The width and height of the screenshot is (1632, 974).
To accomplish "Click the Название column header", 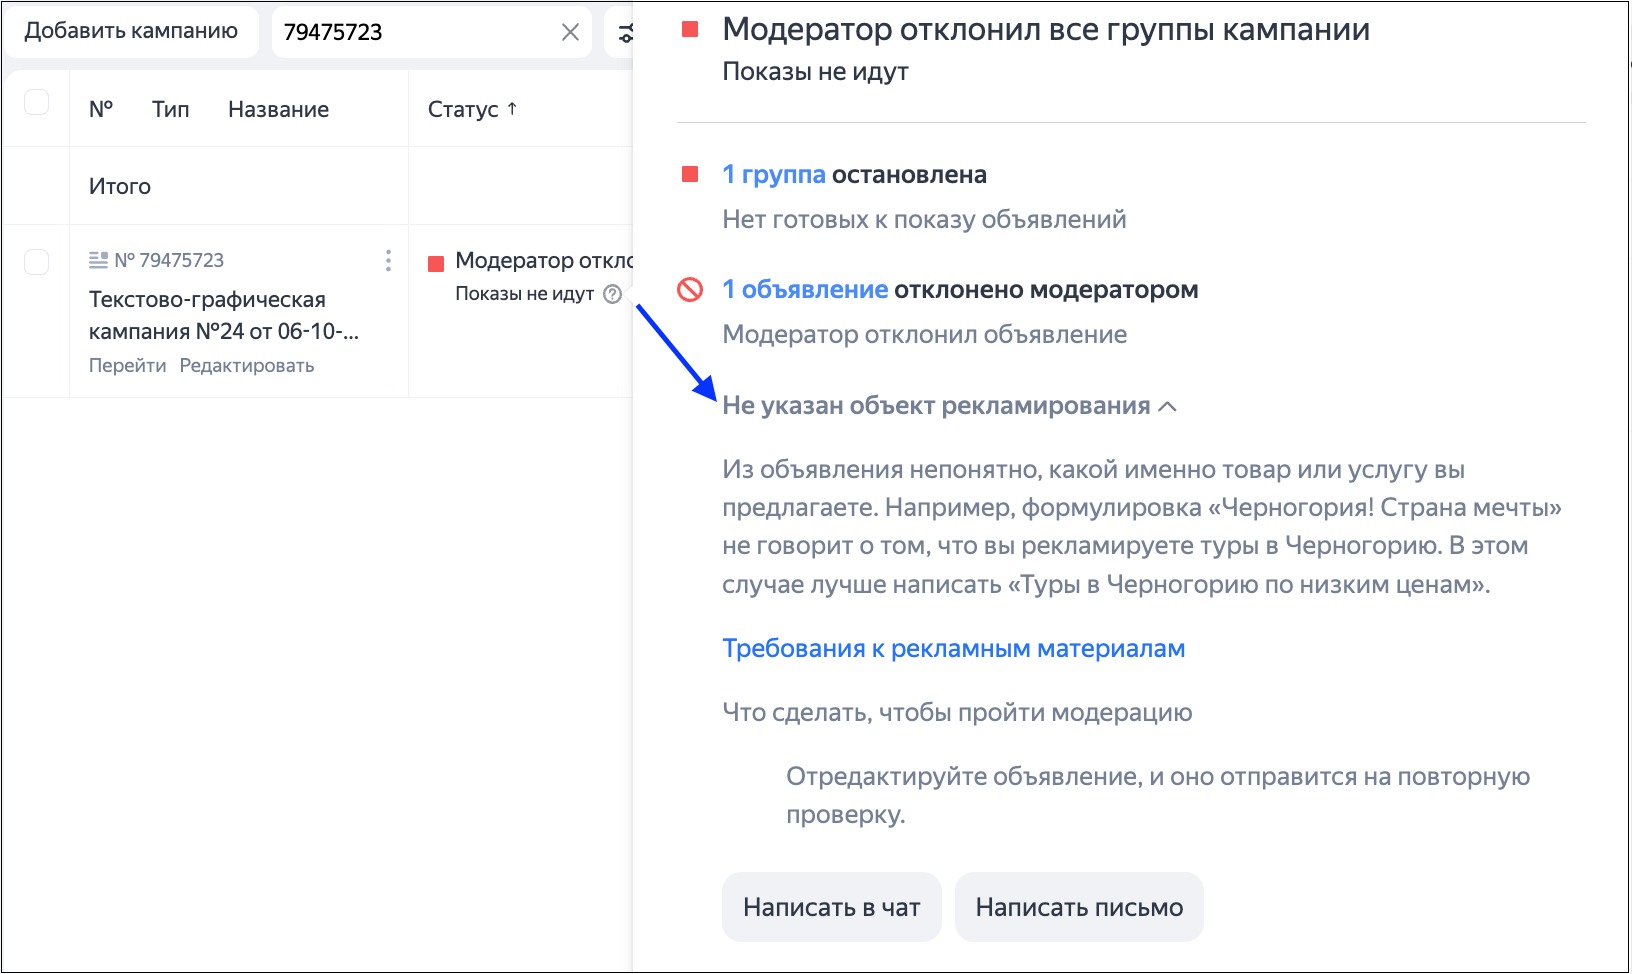I will [x=278, y=109].
